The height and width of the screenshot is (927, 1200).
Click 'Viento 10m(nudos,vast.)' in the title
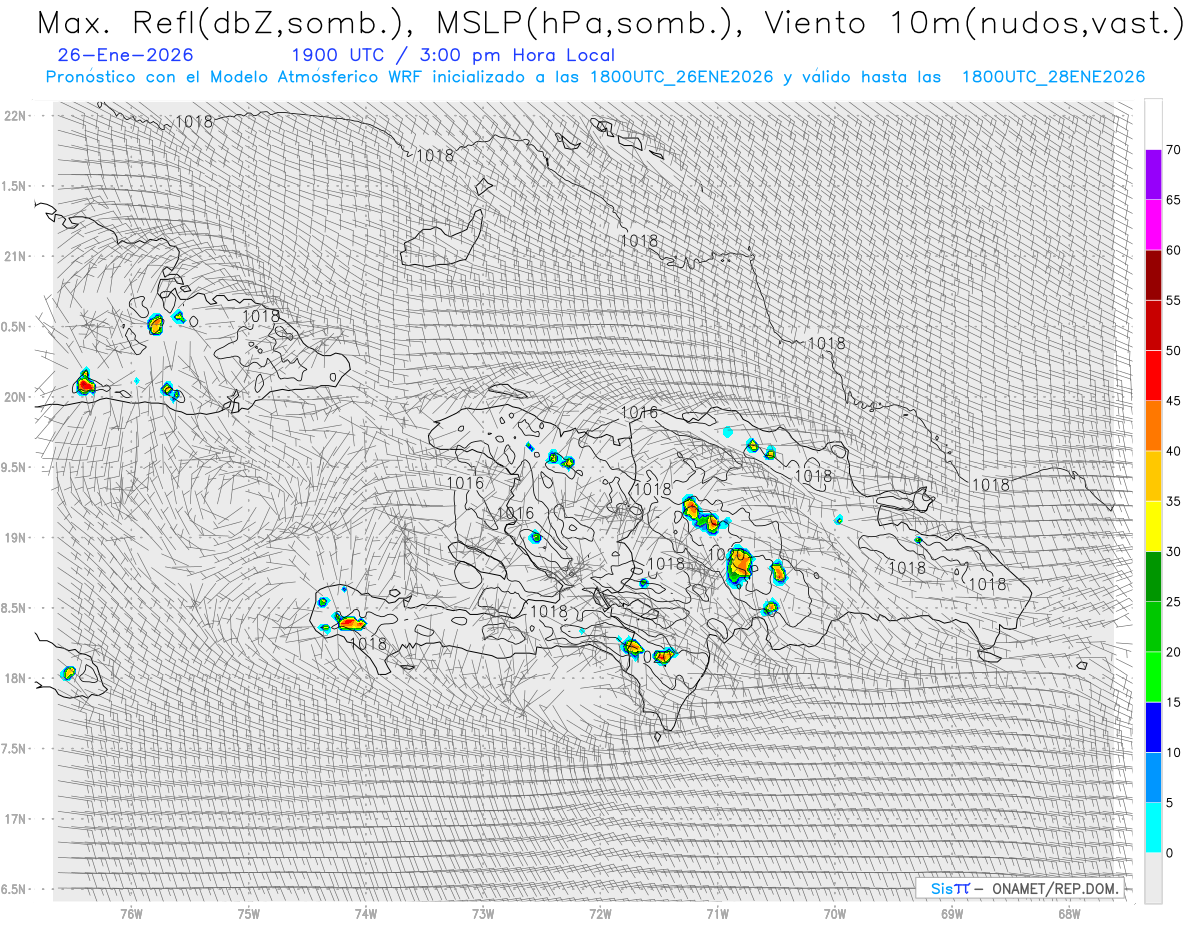[973, 23]
